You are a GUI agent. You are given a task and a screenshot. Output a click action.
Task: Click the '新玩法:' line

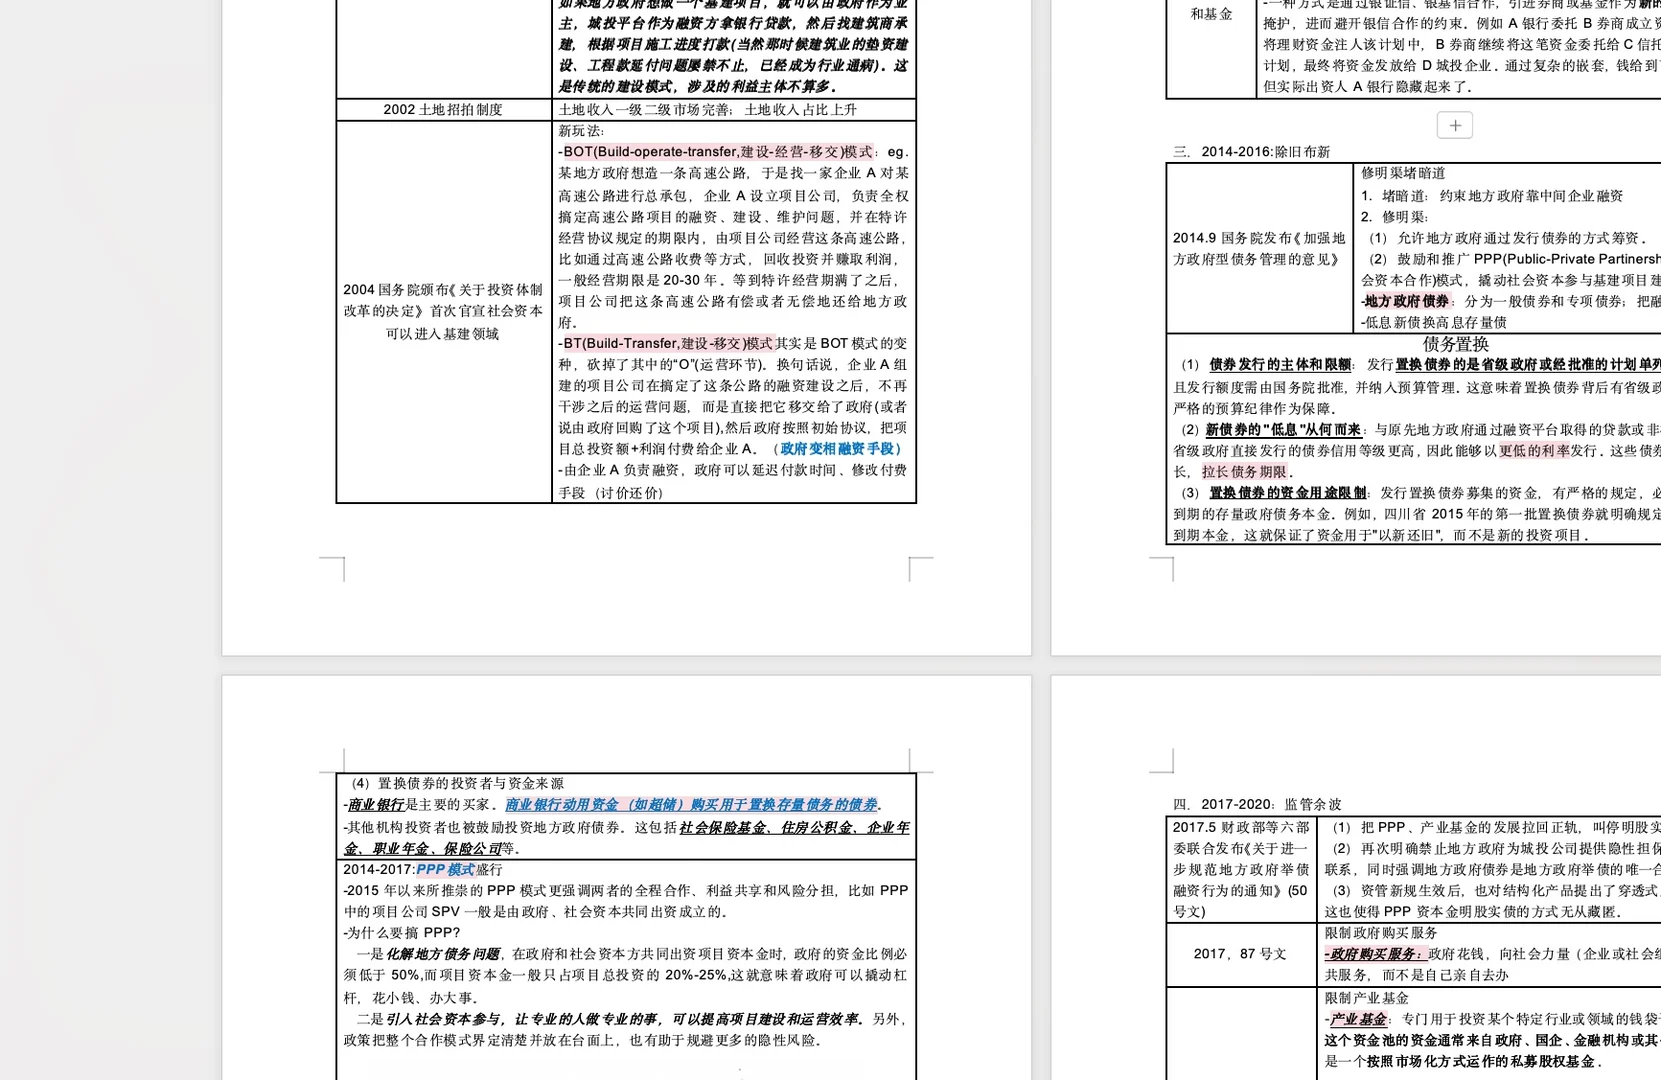(581, 131)
